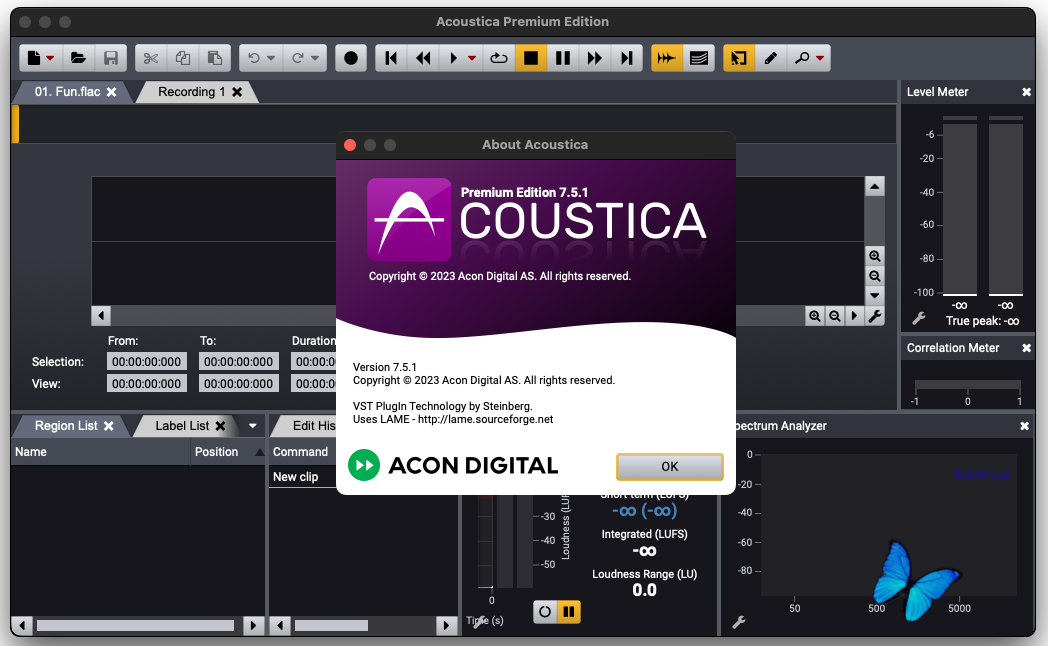The image size is (1048, 646).
Task: Click the Rewind transport button
Action: 424,58
